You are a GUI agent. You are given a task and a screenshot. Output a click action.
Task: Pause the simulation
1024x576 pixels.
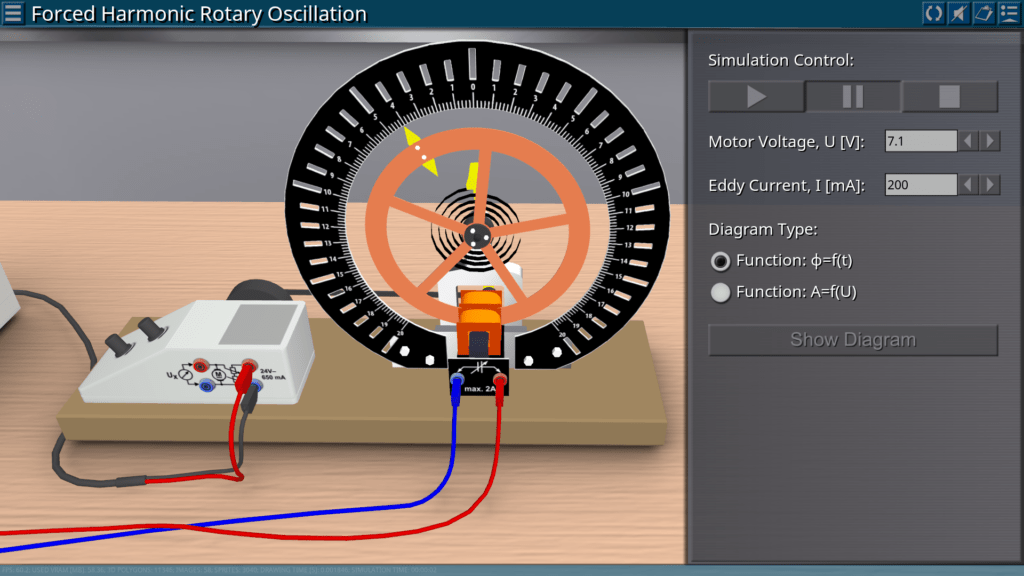(853, 97)
